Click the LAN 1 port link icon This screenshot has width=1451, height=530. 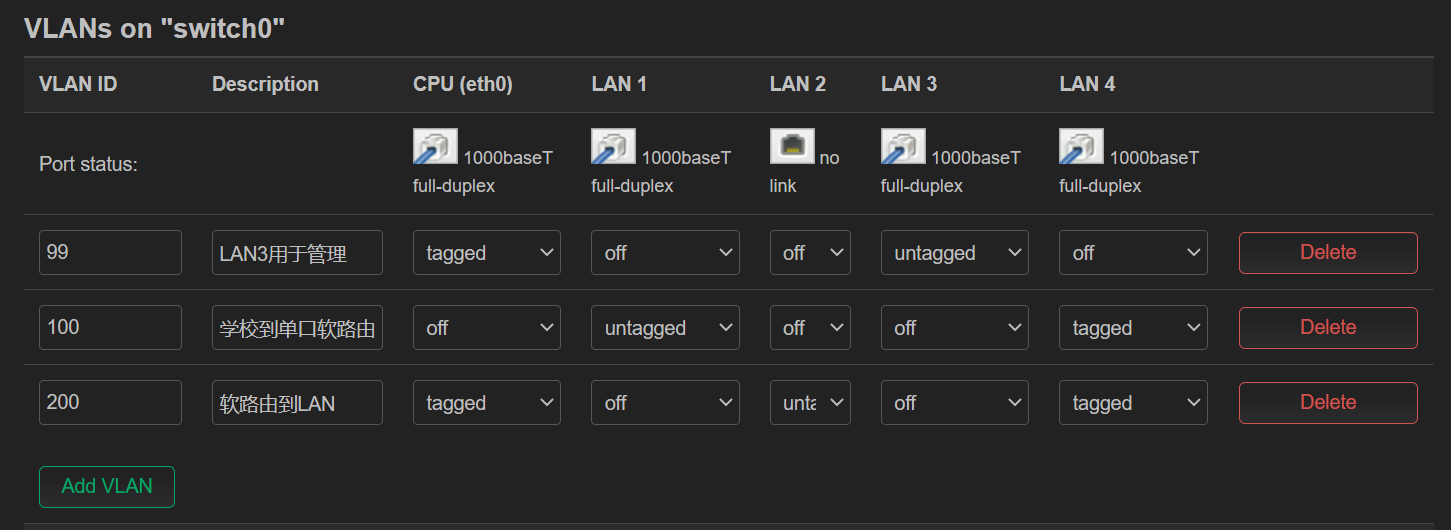(x=613, y=147)
